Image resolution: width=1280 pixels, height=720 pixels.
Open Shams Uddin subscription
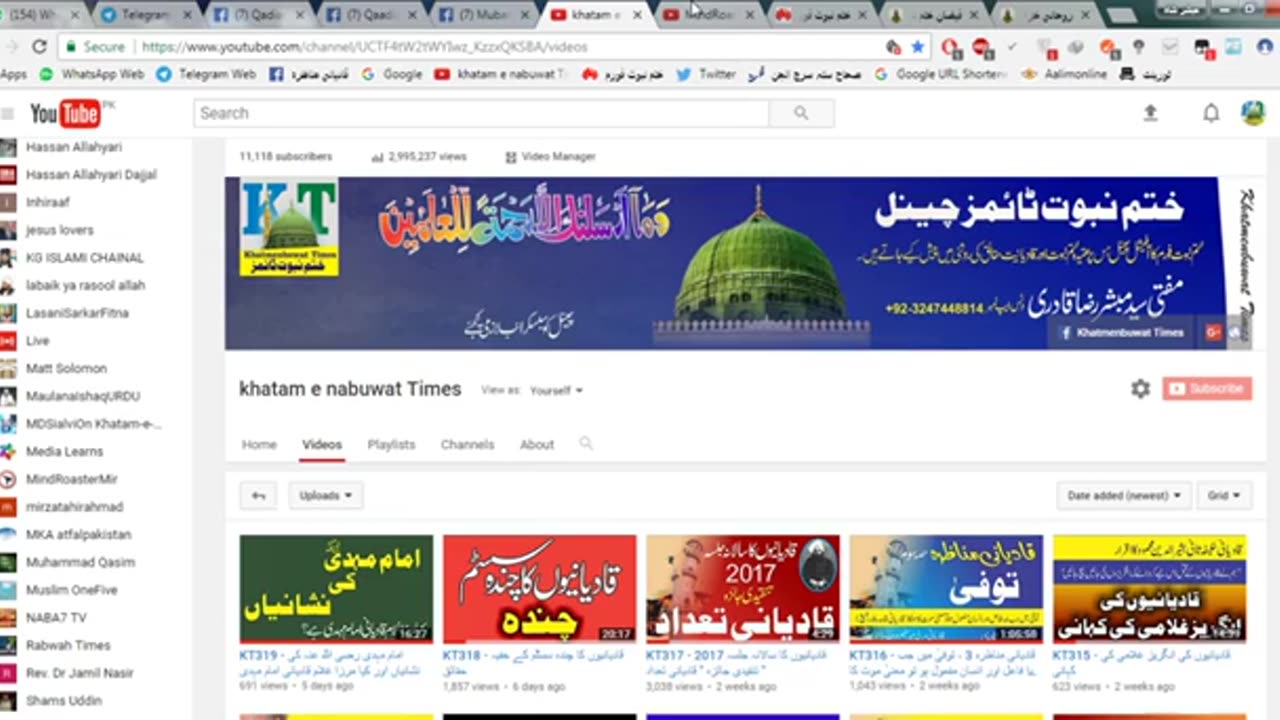[x=64, y=701]
